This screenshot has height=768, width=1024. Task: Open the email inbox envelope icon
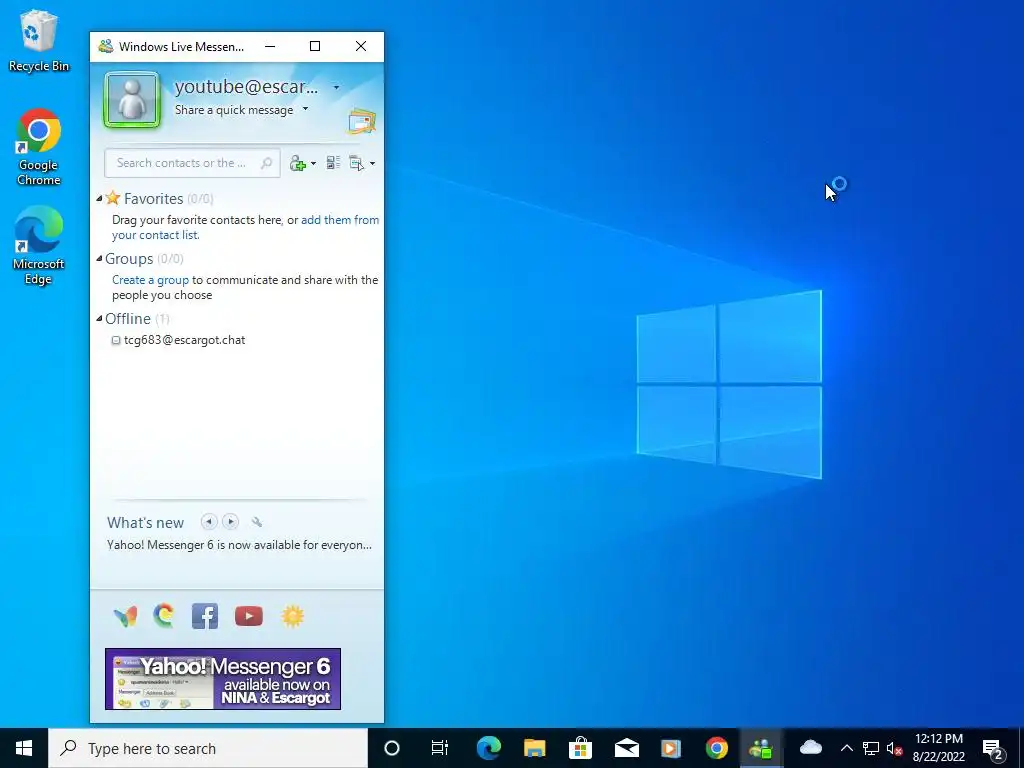click(362, 121)
